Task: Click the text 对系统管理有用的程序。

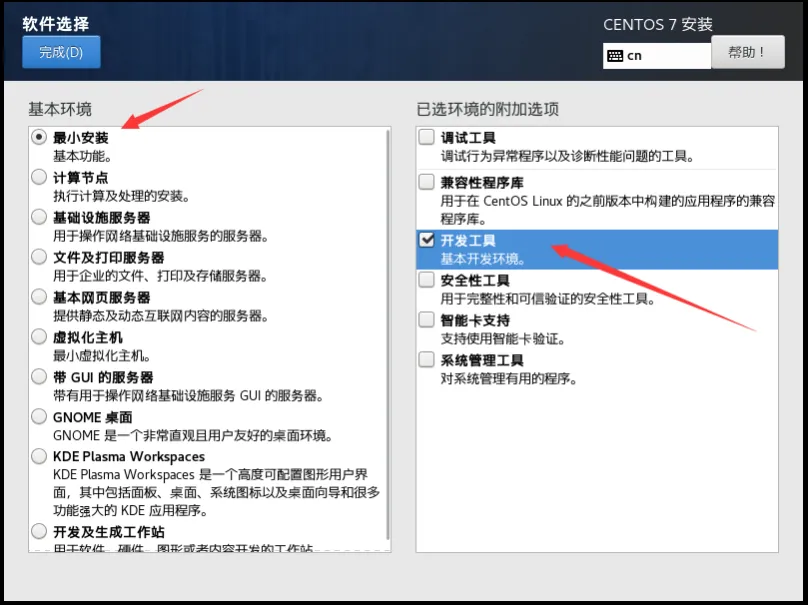Action: (x=509, y=379)
